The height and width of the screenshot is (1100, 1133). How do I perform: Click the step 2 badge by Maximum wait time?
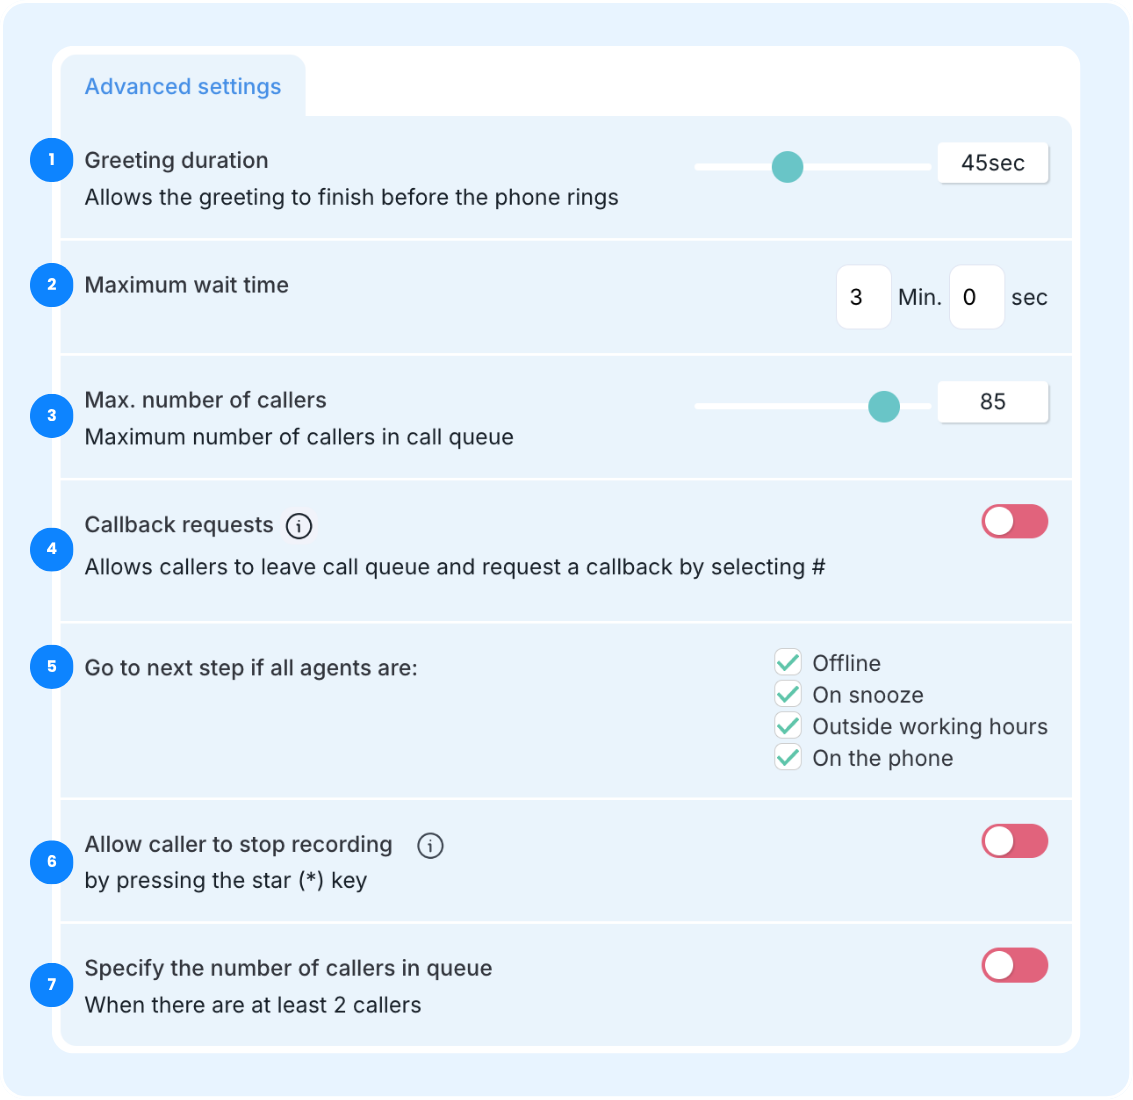[x=51, y=285]
